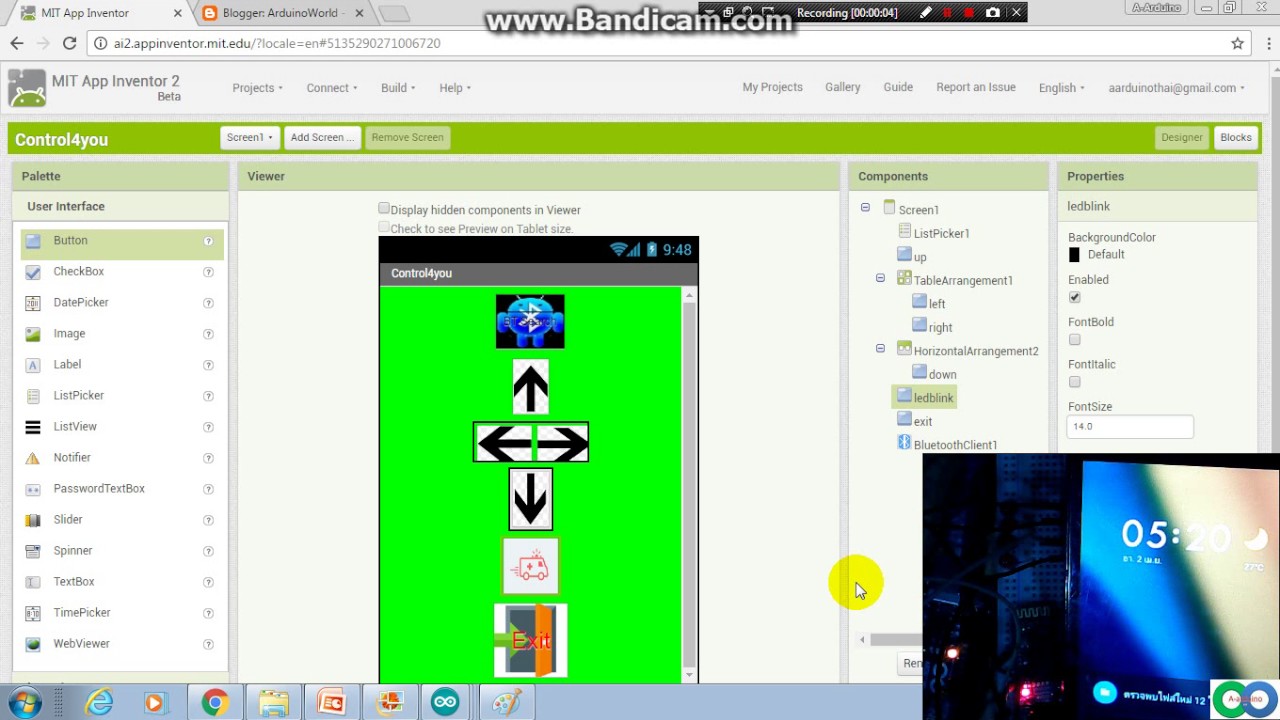
Task: Toggle Display hidden components in Viewer
Action: pos(384,209)
